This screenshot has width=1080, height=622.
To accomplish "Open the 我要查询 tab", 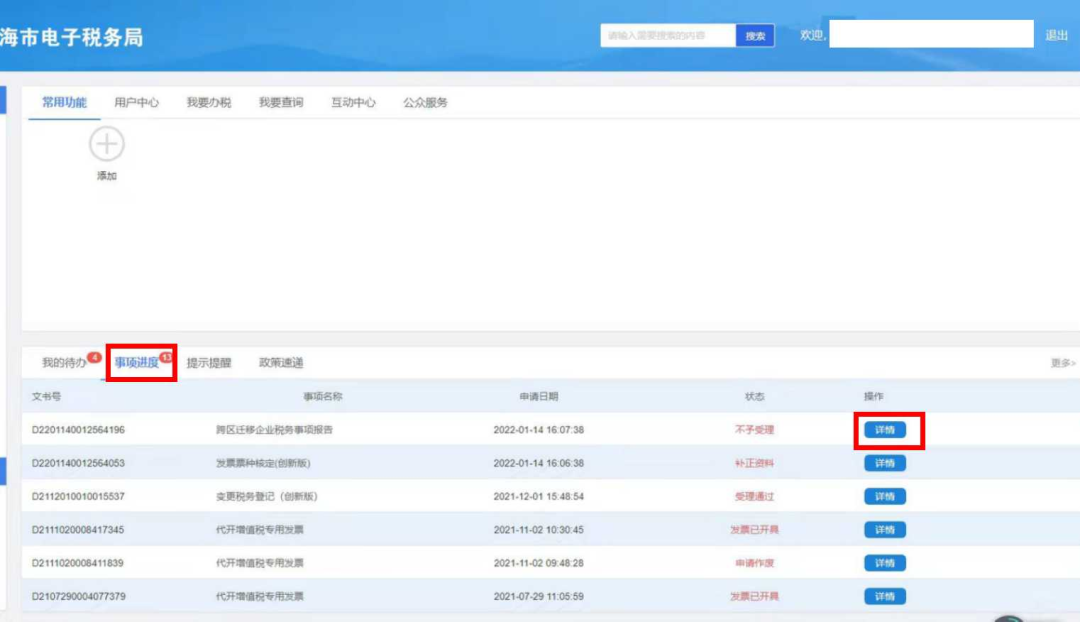I will (281, 102).
